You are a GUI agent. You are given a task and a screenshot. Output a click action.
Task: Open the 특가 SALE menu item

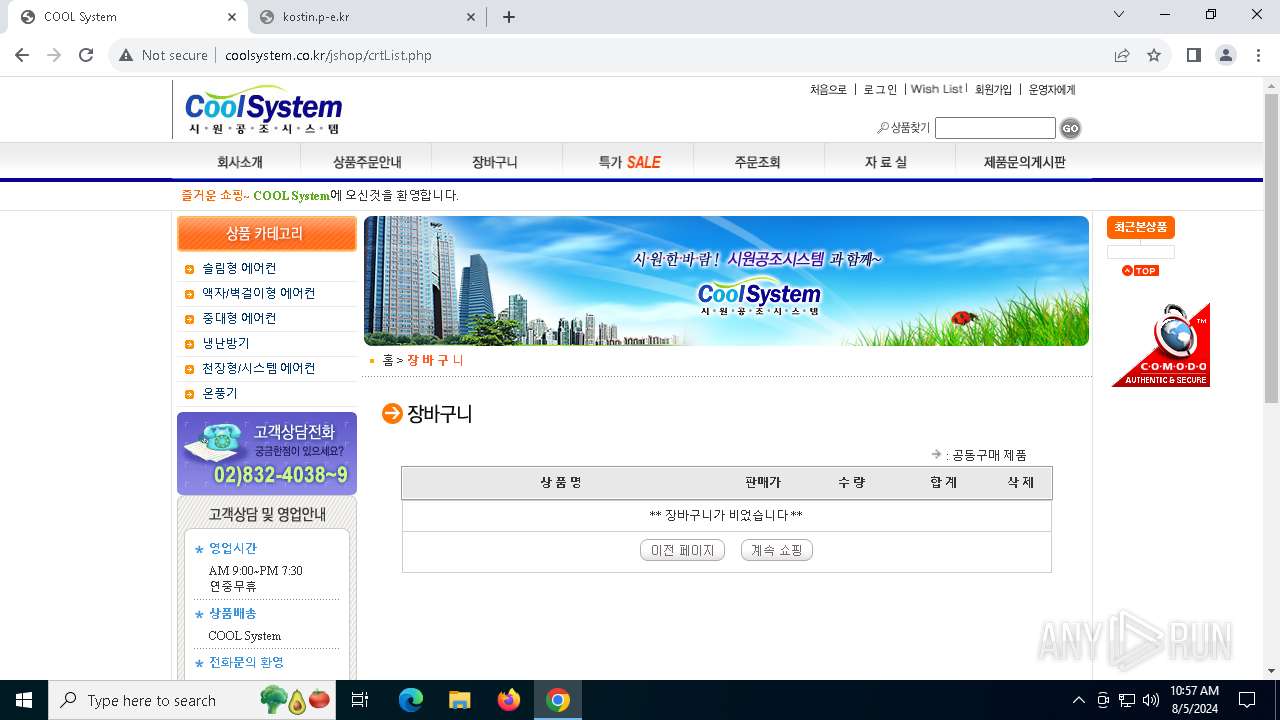629,162
